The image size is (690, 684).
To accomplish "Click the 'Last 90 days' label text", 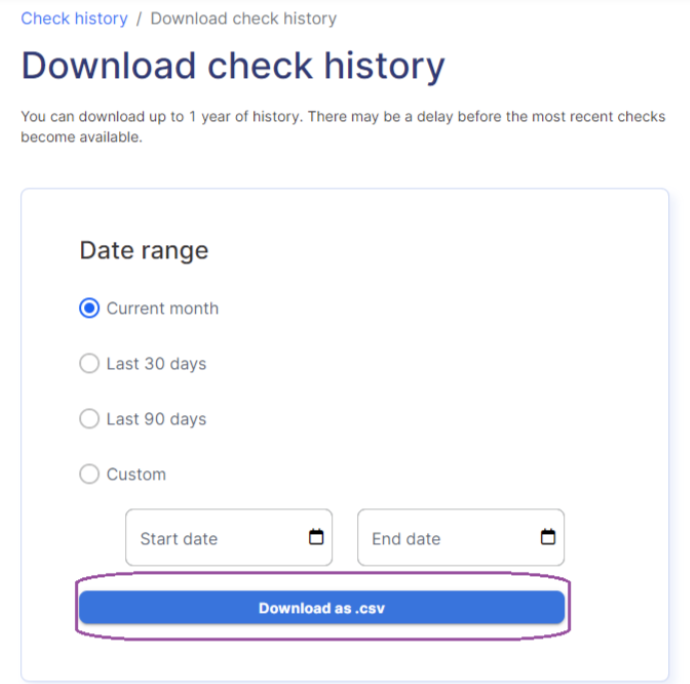I will [156, 419].
